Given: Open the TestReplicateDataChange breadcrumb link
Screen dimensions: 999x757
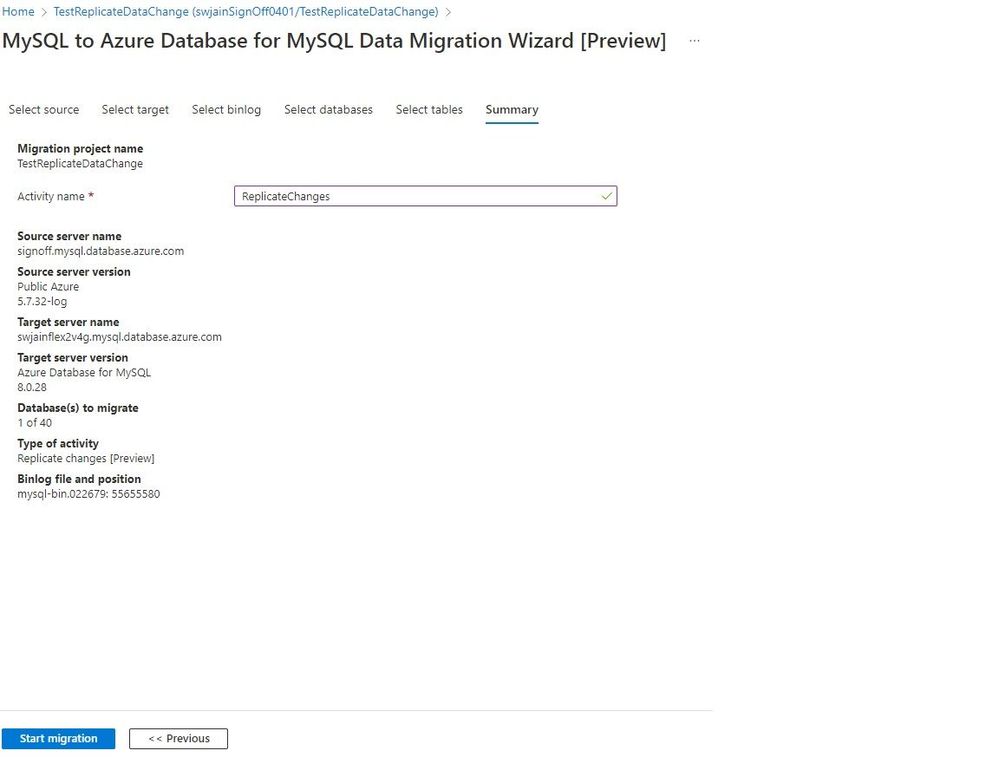Looking at the screenshot, I should point(246,11).
